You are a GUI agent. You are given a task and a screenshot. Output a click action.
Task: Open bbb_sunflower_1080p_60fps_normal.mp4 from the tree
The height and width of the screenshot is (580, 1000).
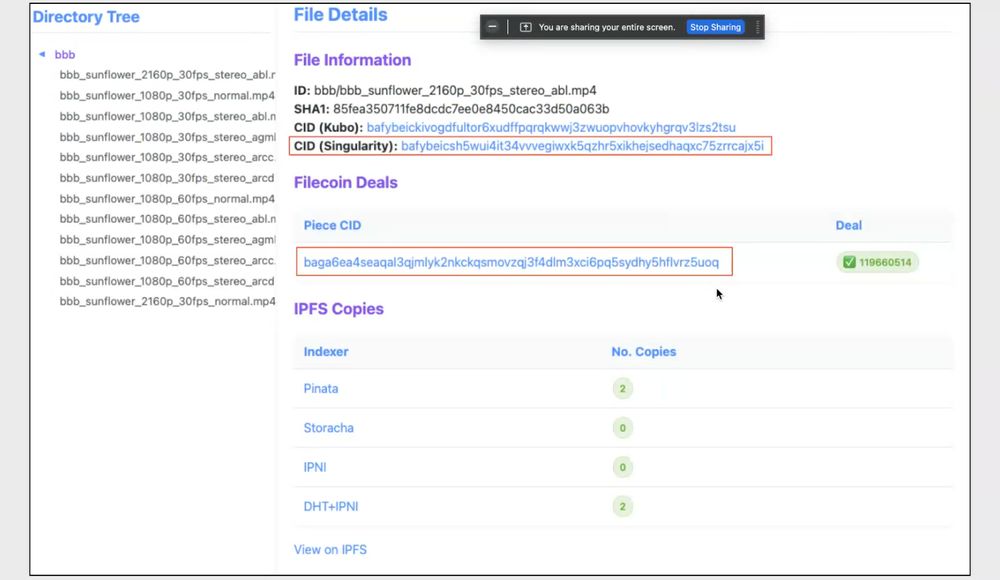(160, 198)
